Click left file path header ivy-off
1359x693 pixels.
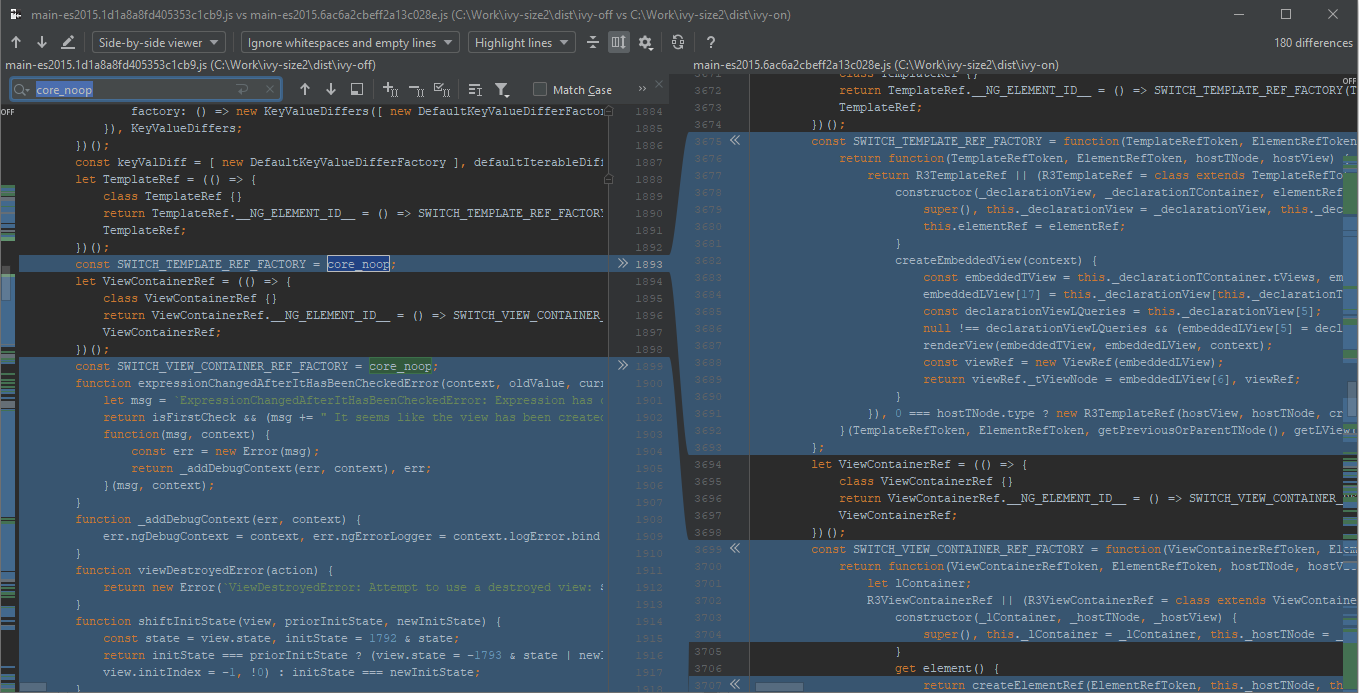click(190, 65)
